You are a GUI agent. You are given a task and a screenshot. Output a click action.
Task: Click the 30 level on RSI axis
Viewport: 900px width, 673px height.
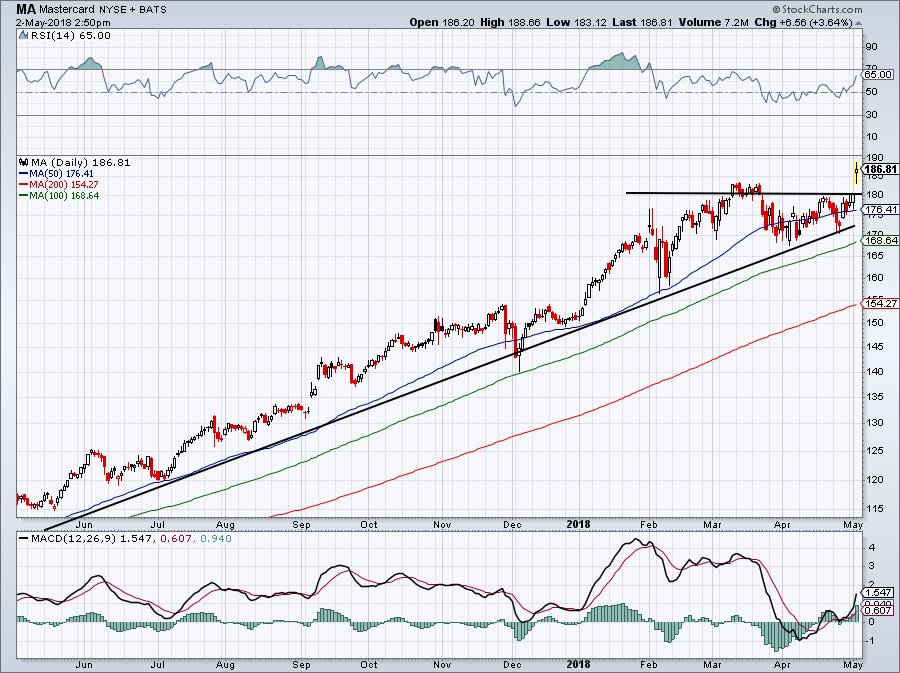(871, 115)
